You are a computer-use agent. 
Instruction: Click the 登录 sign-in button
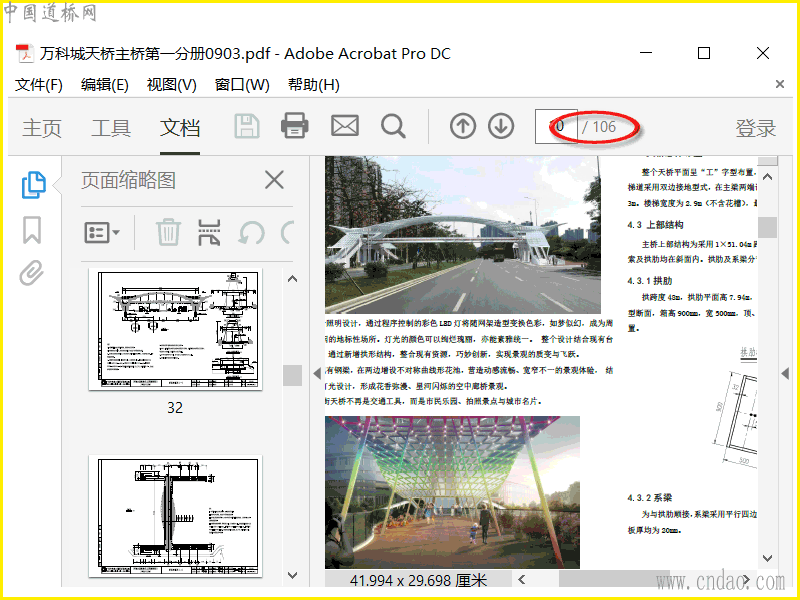point(756,128)
